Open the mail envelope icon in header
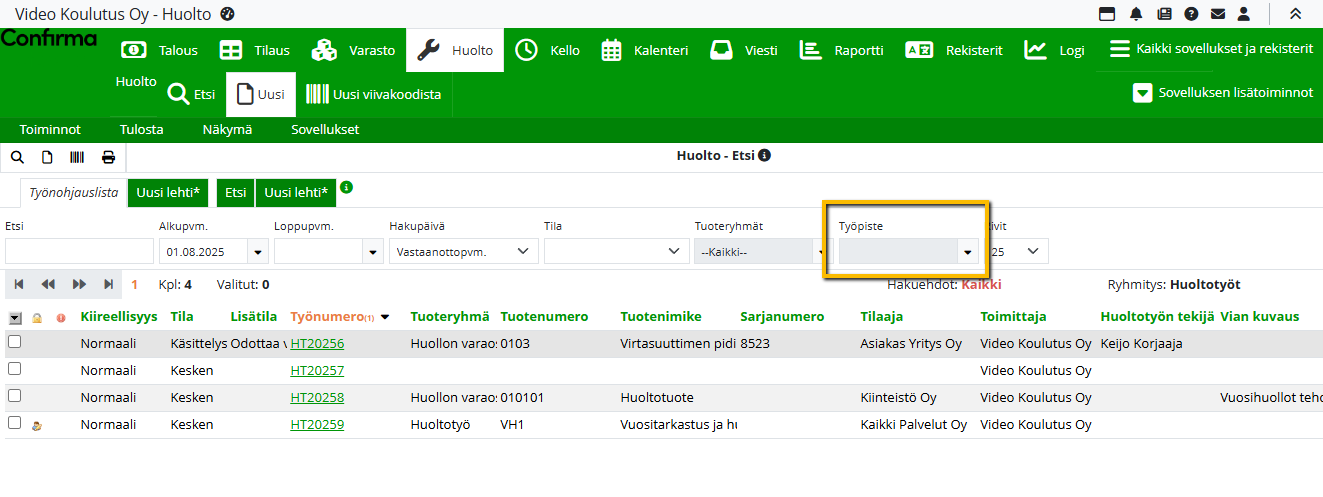Viewport: 1323px width, 497px height. 1218,14
